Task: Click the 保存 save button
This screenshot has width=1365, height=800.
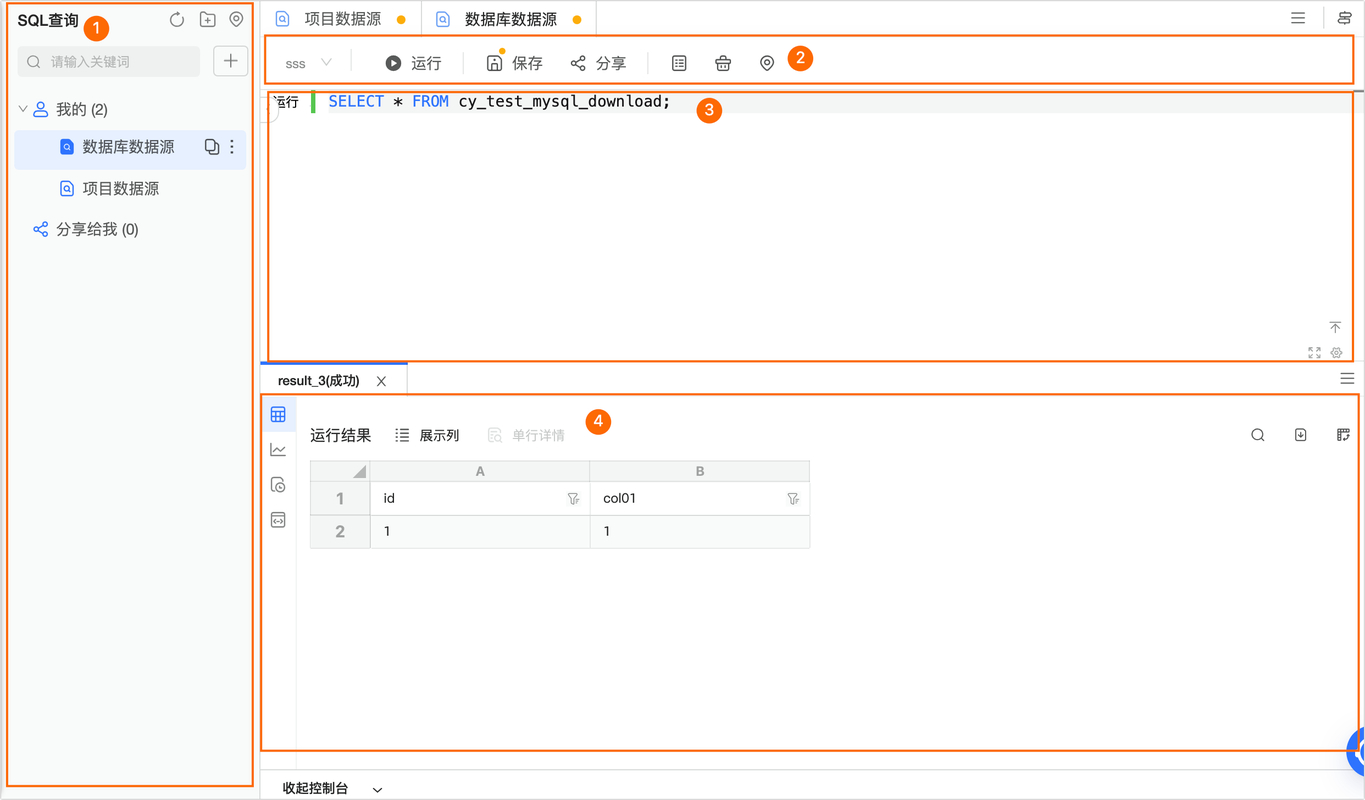Action: 515,62
